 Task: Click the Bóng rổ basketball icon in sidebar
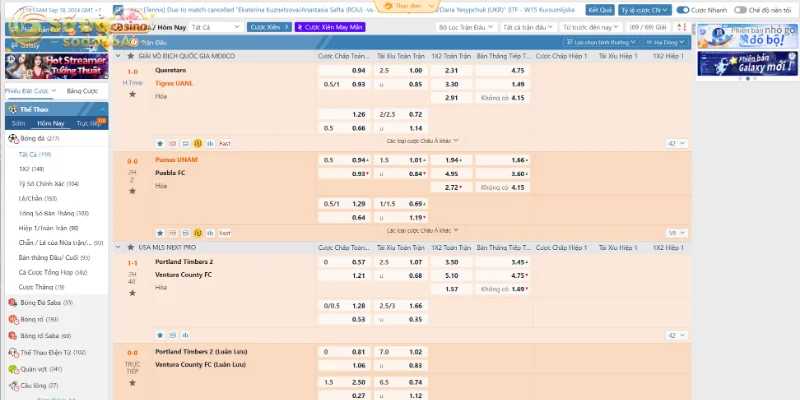pos(13,319)
